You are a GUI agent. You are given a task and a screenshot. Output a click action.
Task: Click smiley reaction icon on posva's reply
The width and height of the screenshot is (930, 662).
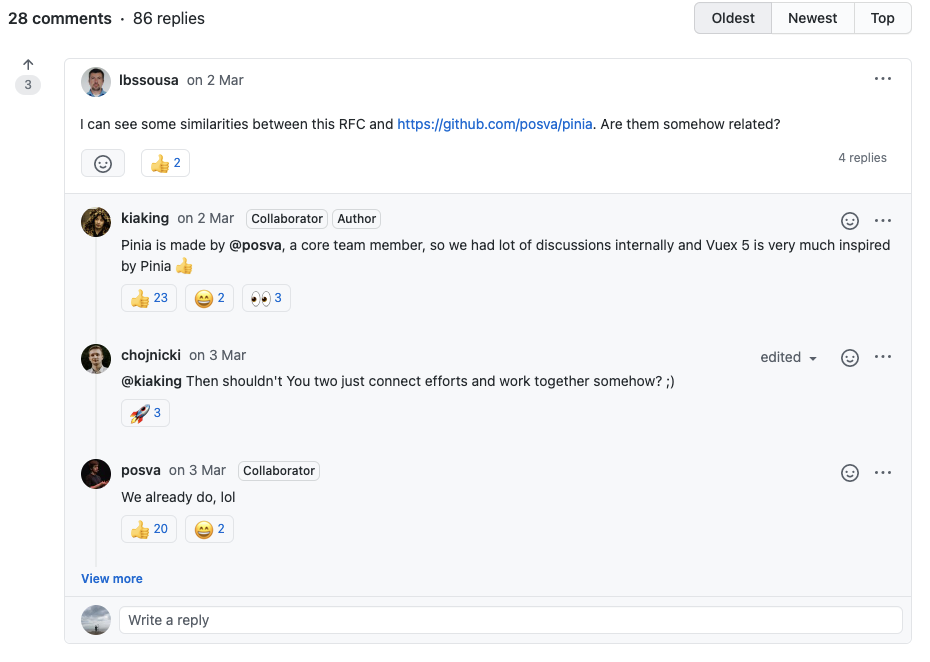(850, 472)
